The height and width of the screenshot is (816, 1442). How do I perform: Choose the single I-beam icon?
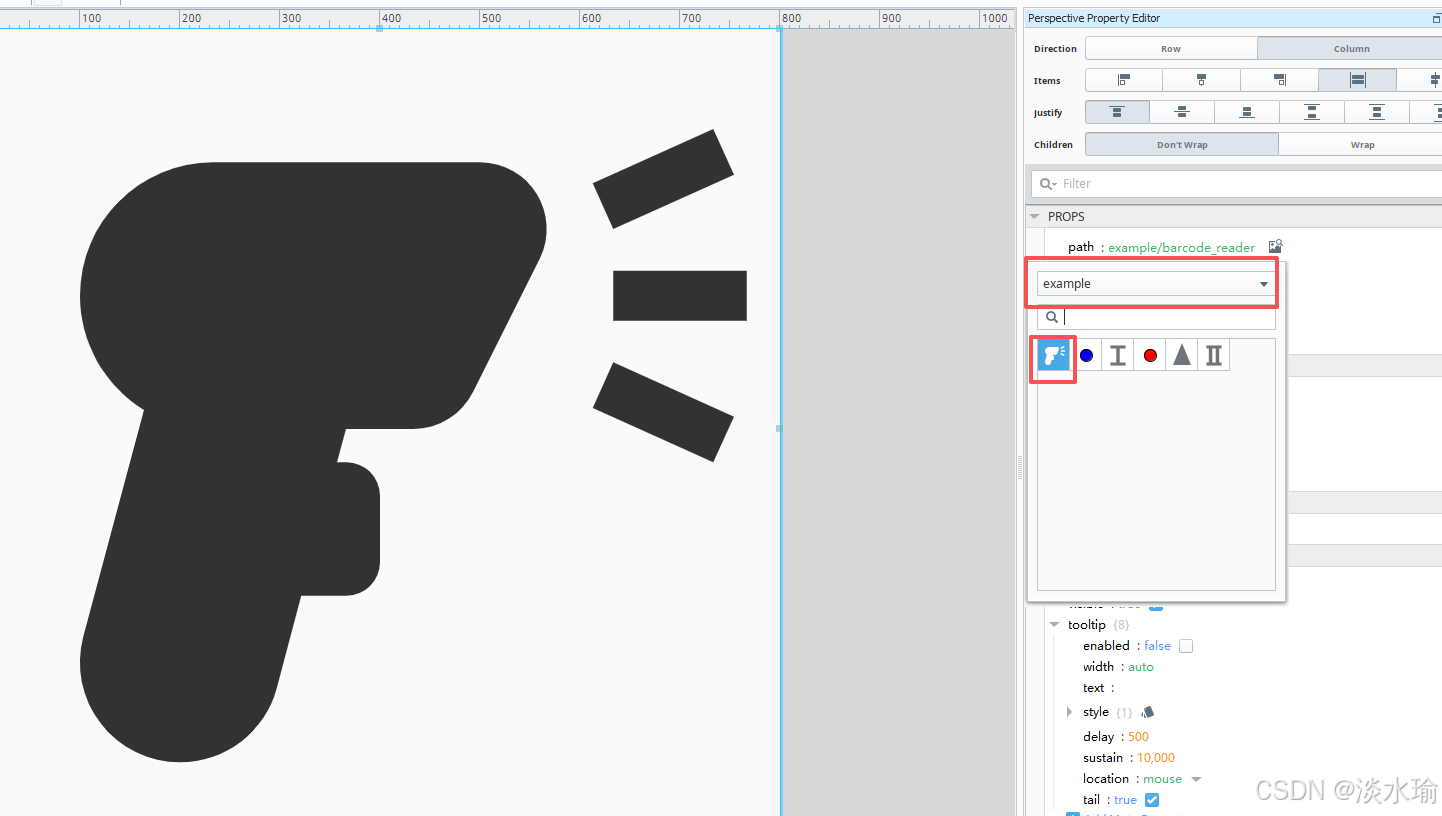point(1118,355)
